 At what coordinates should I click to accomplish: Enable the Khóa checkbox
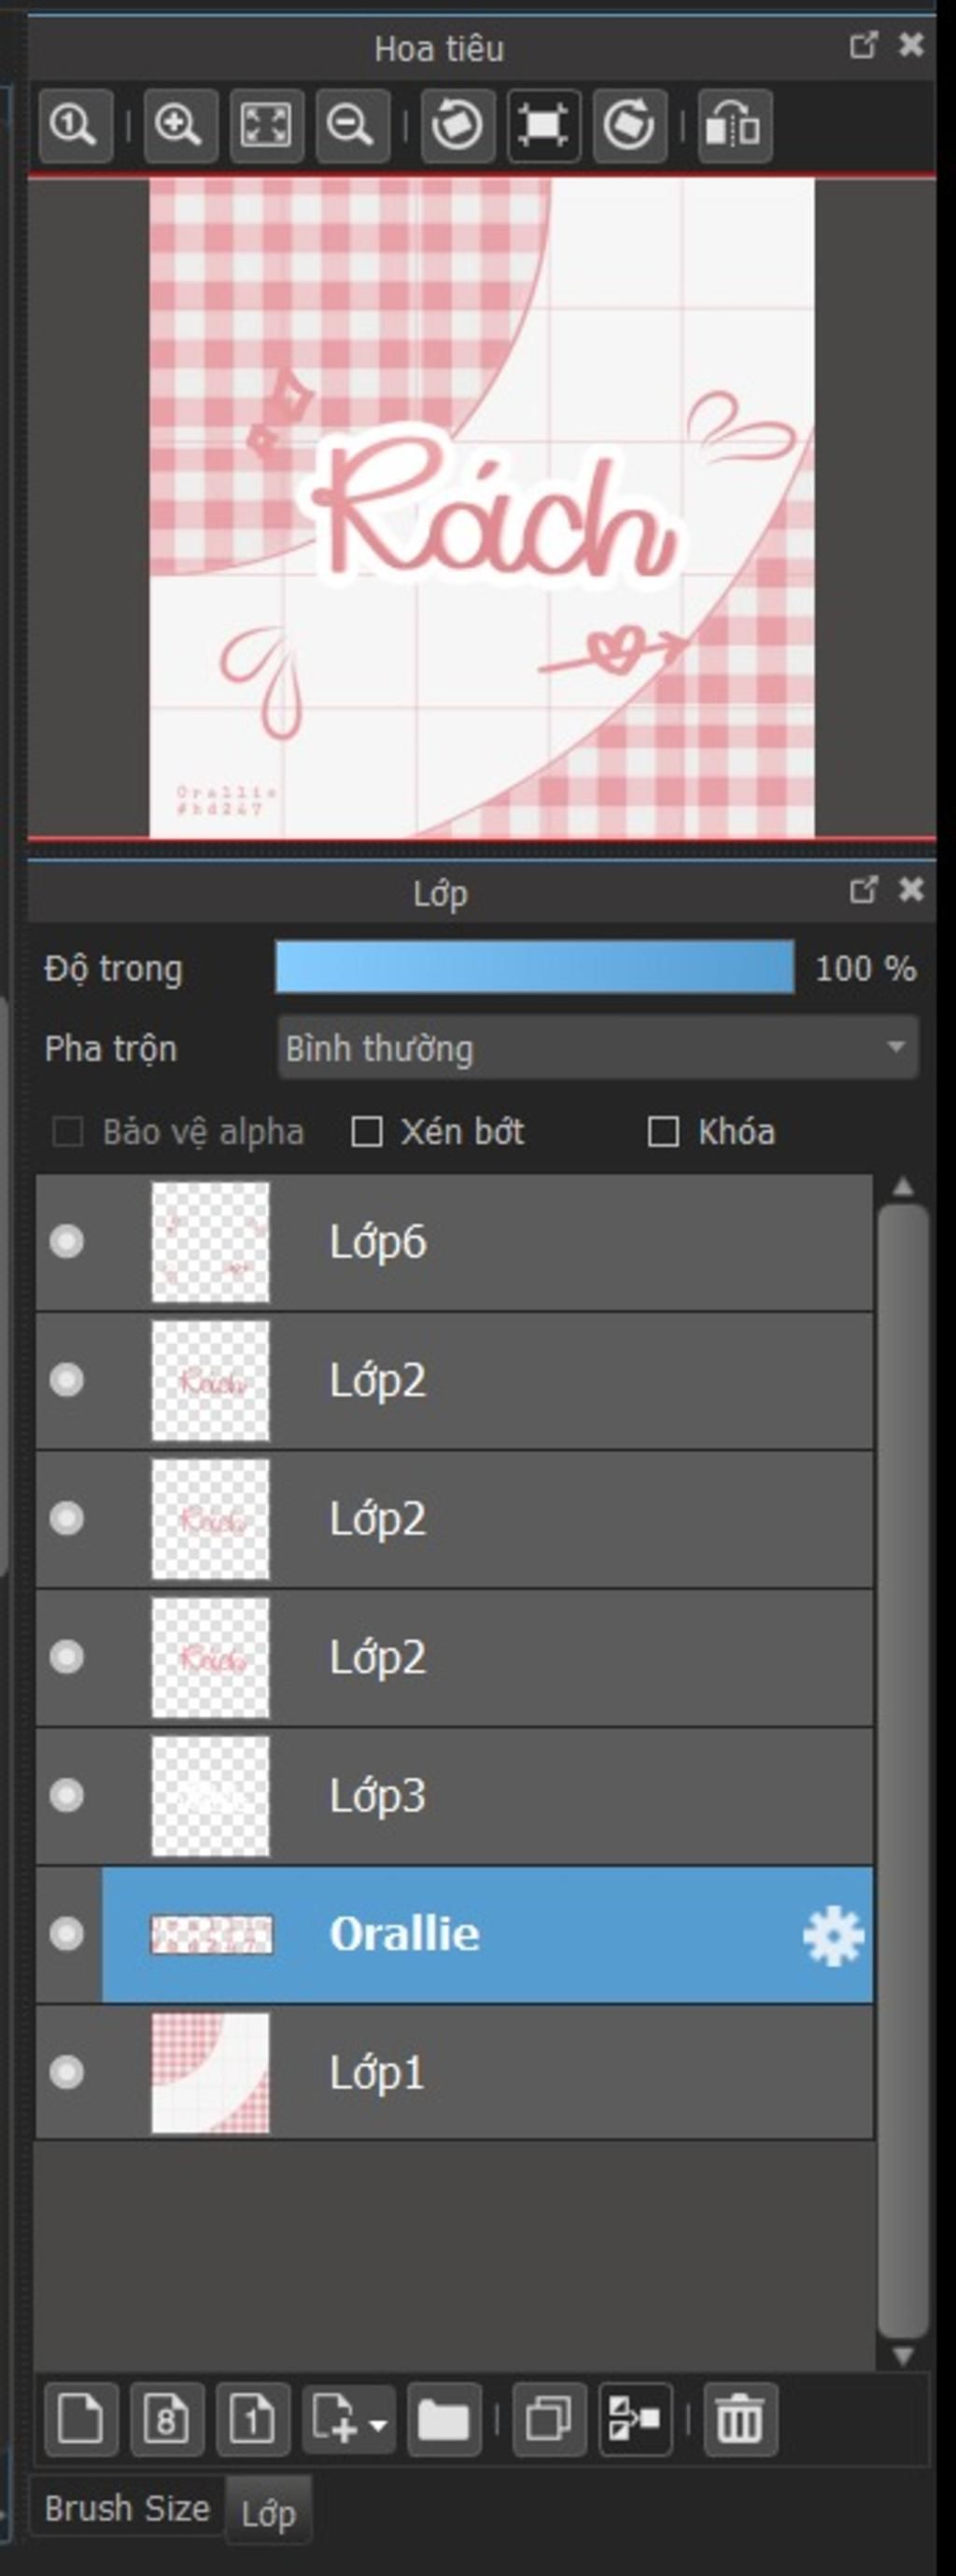pyautogui.click(x=663, y=1132)
